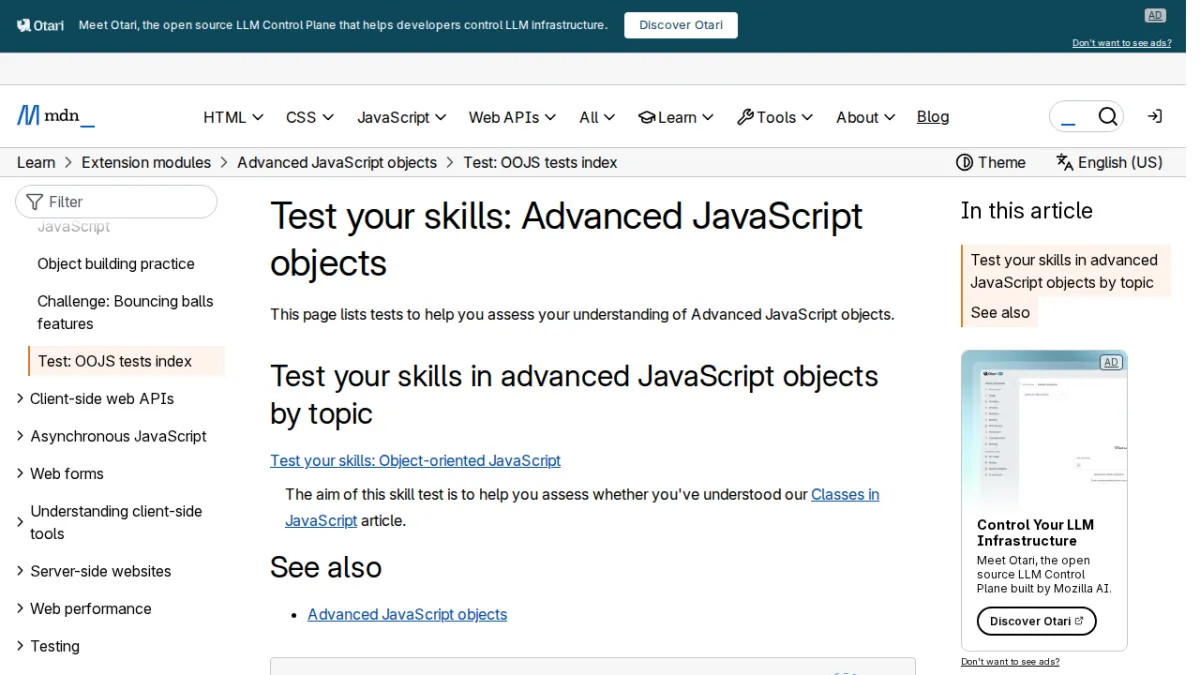
Task: Click the Learn breadcrumb link
Action: [x=36, y=162]
